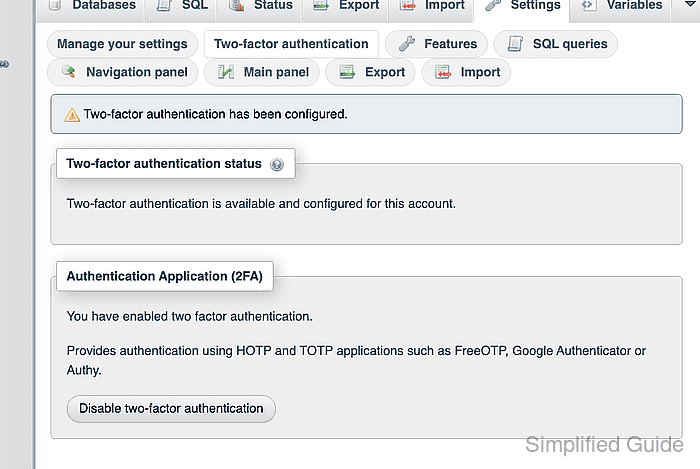Open the SQL queries settings subtab

click(x=555, y=44)
